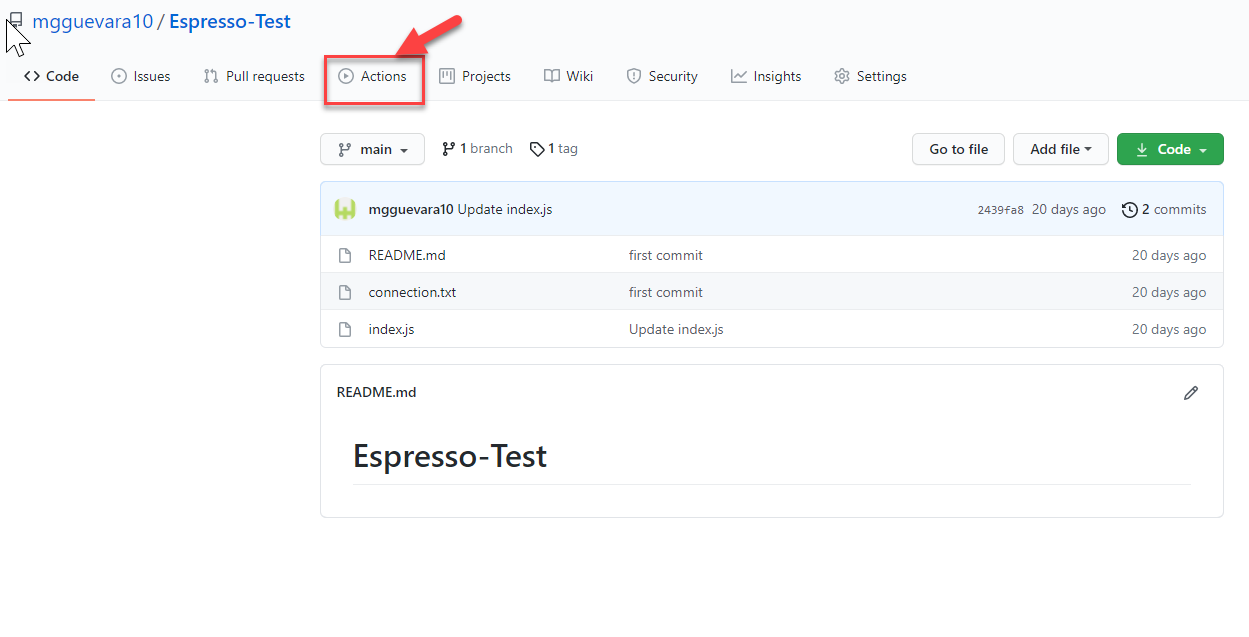Open first commit message for connection.txt
Image resolution: width=1249 pixels, height=637 pixels.
666,292
